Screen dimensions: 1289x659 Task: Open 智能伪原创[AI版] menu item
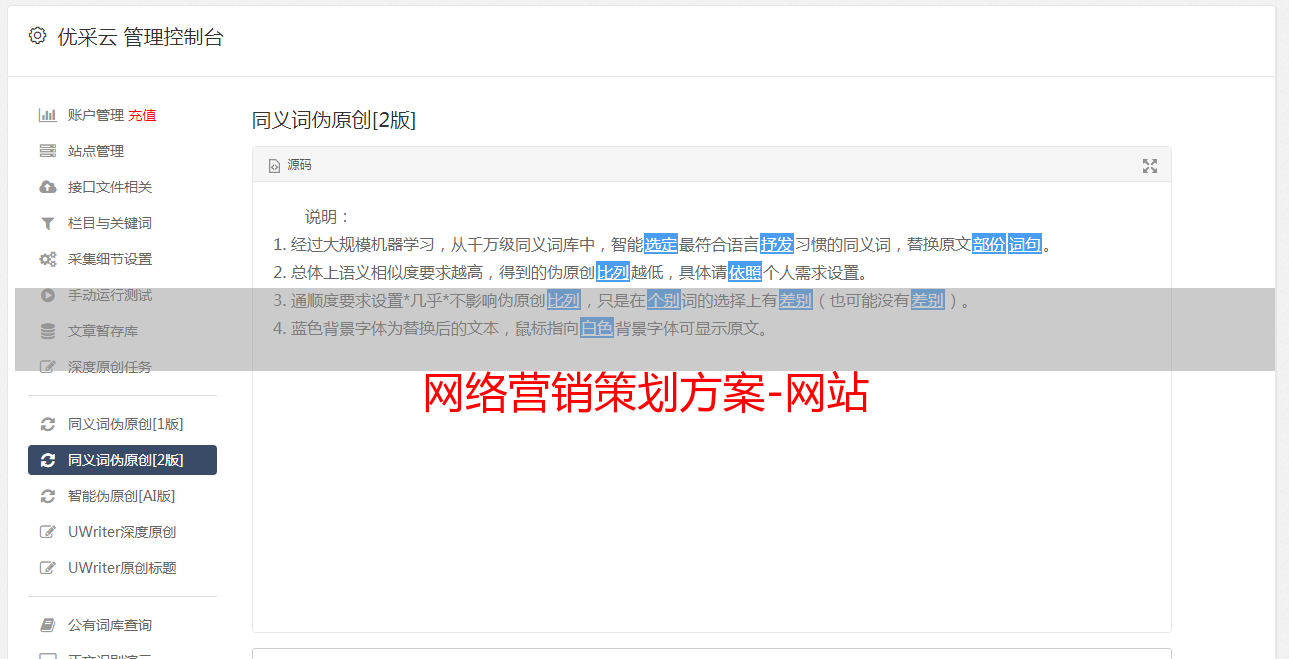point(122,496)
